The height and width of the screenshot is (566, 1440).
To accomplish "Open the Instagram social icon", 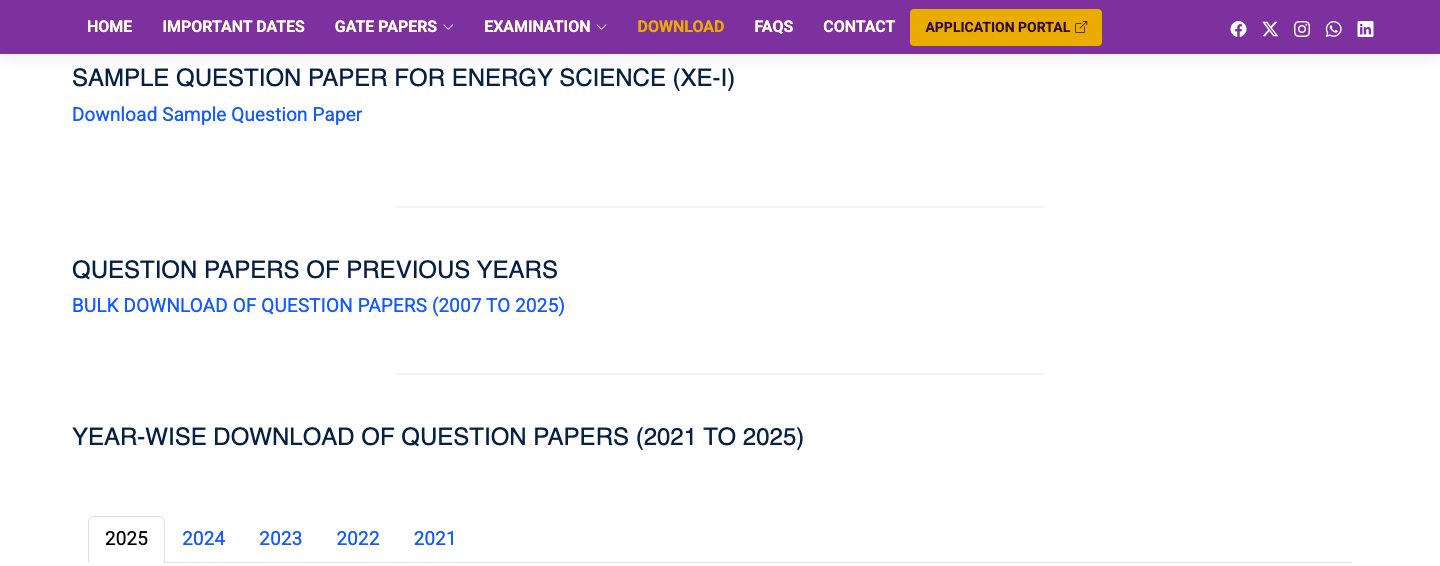I will coord(1302,29).
